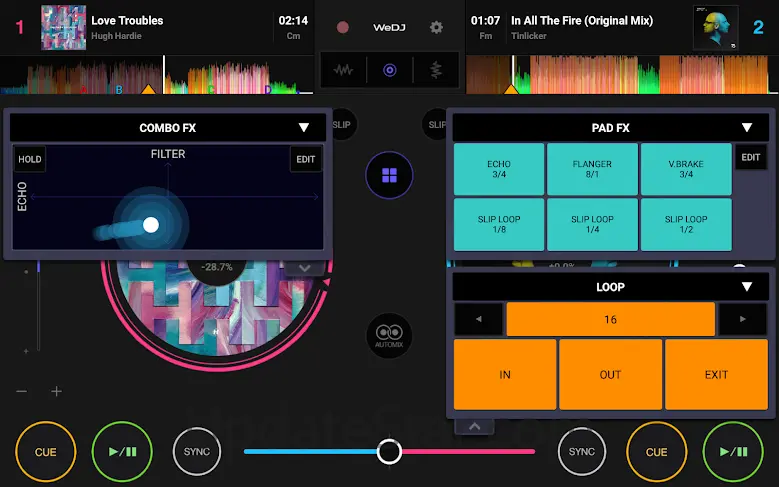Tap the deck 1 Play/Pause button

[122, 452]
